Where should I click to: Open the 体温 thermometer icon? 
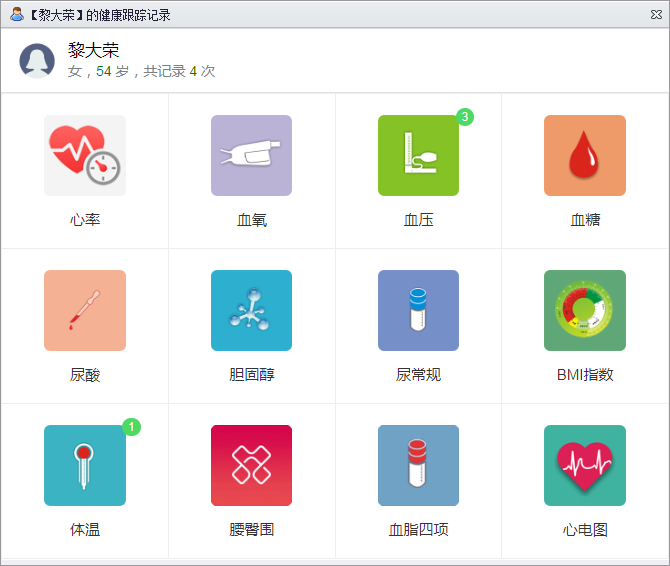85,466
